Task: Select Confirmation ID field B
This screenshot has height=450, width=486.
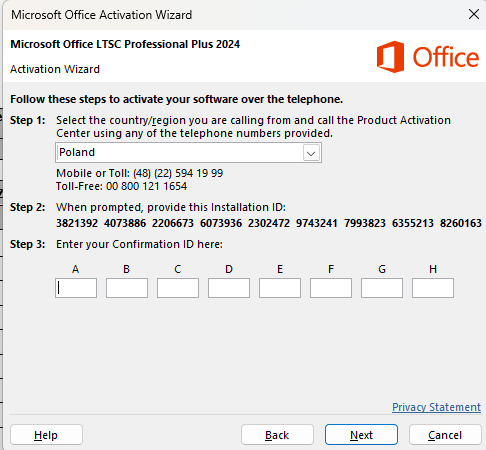Action: 127,288
